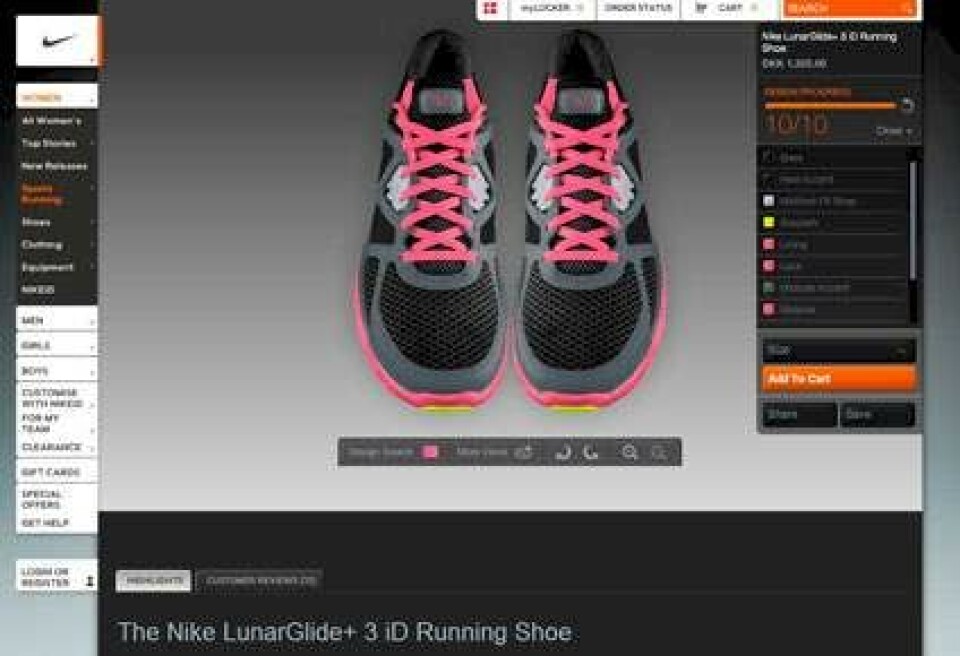This screenshot has width=960, height=656.
Task: Open FOR MY TEAM menu
Action: point(56,423)
